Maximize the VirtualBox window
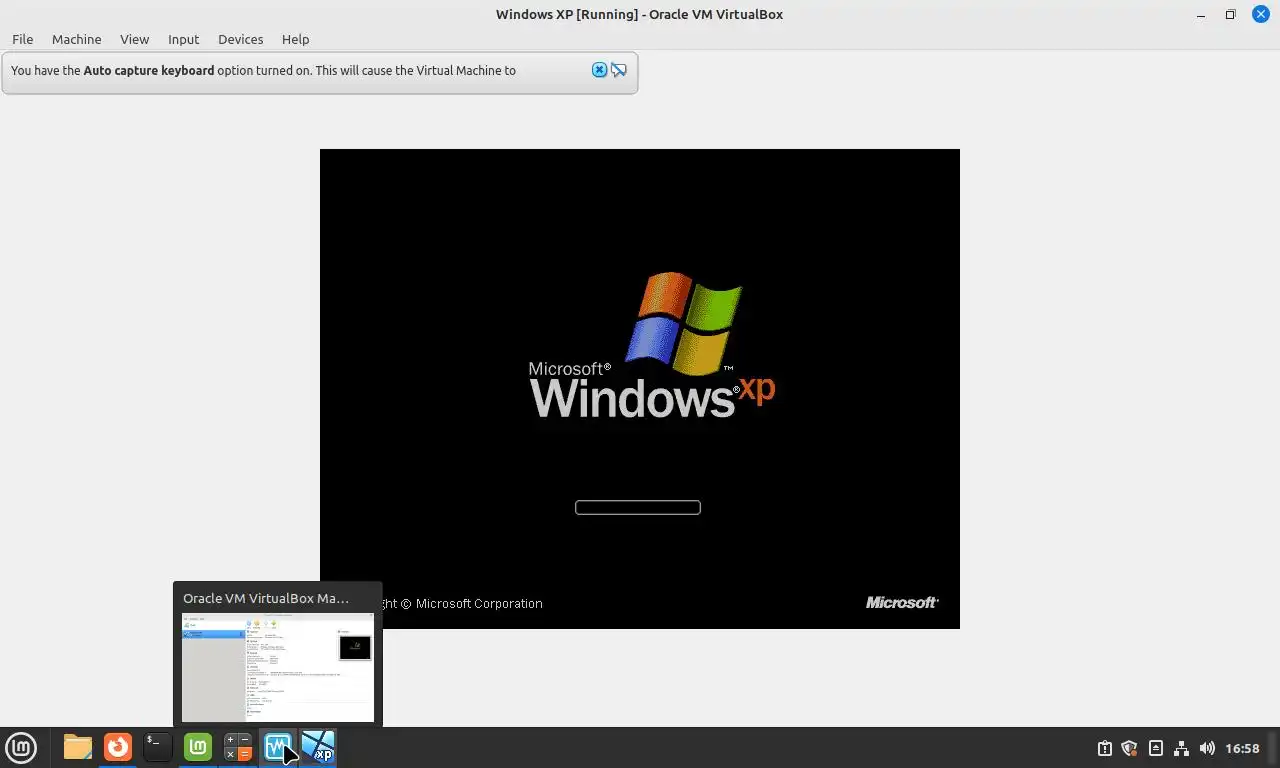 tap(1231, 14)
